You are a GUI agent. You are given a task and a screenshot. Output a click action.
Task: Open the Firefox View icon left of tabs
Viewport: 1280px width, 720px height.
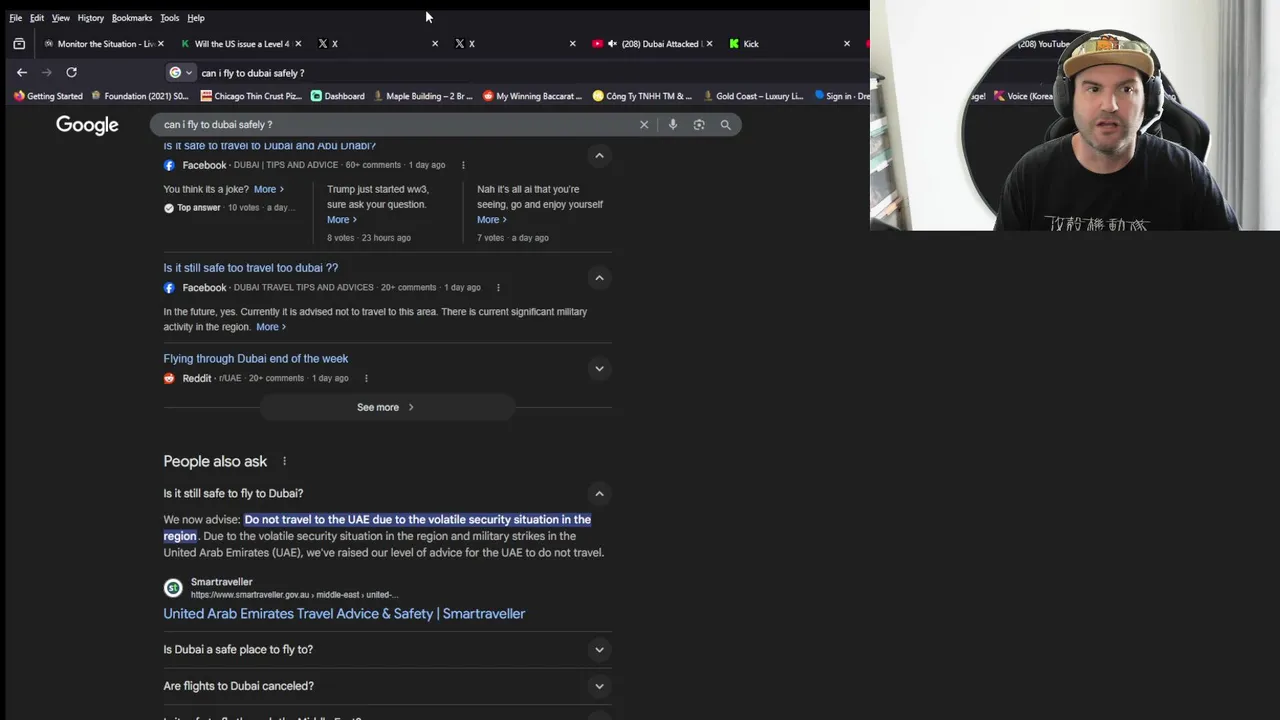tap(19, 44)
